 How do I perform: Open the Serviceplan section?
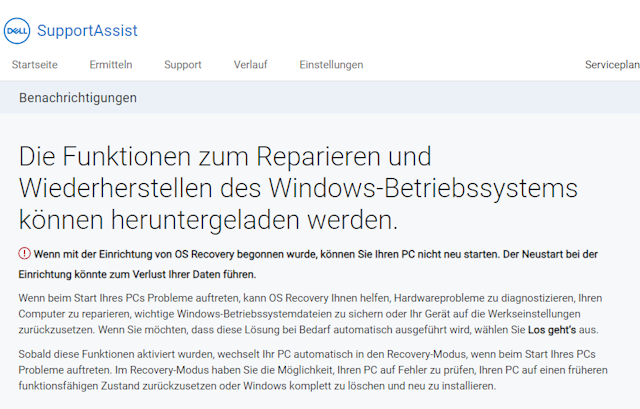[612, 64]
